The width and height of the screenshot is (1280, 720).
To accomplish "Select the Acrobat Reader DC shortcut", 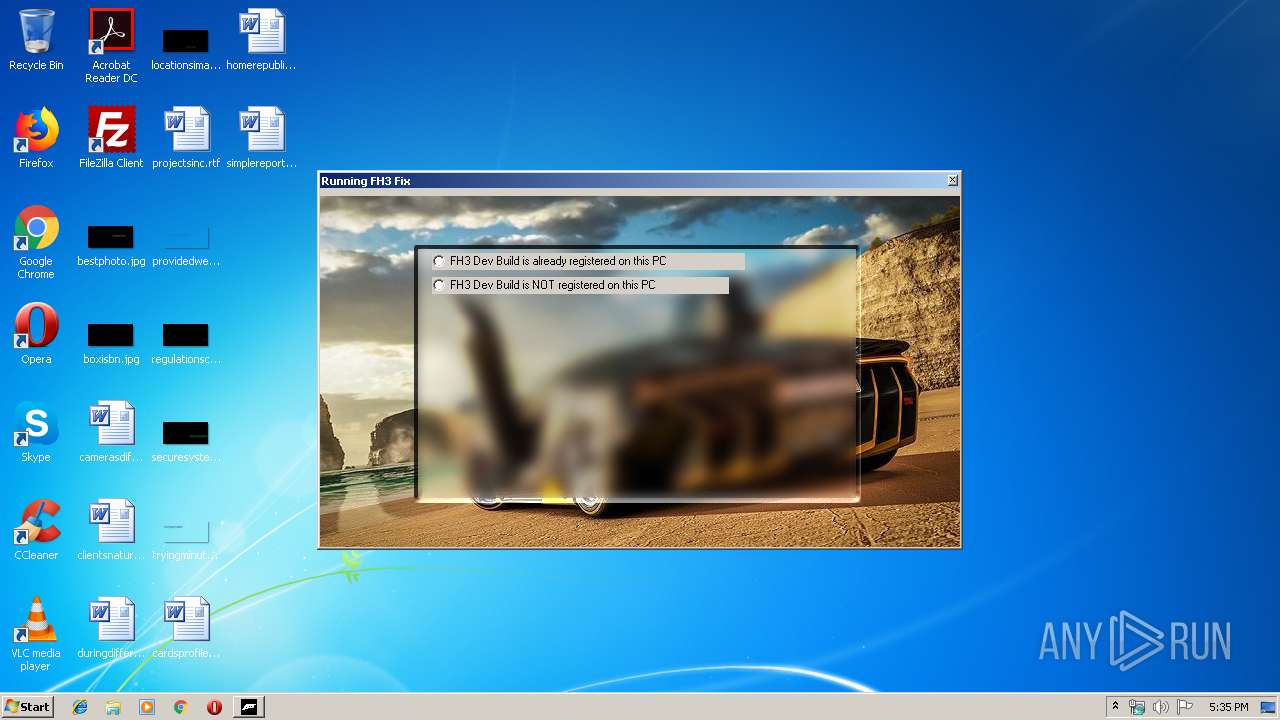I will 111,46.
